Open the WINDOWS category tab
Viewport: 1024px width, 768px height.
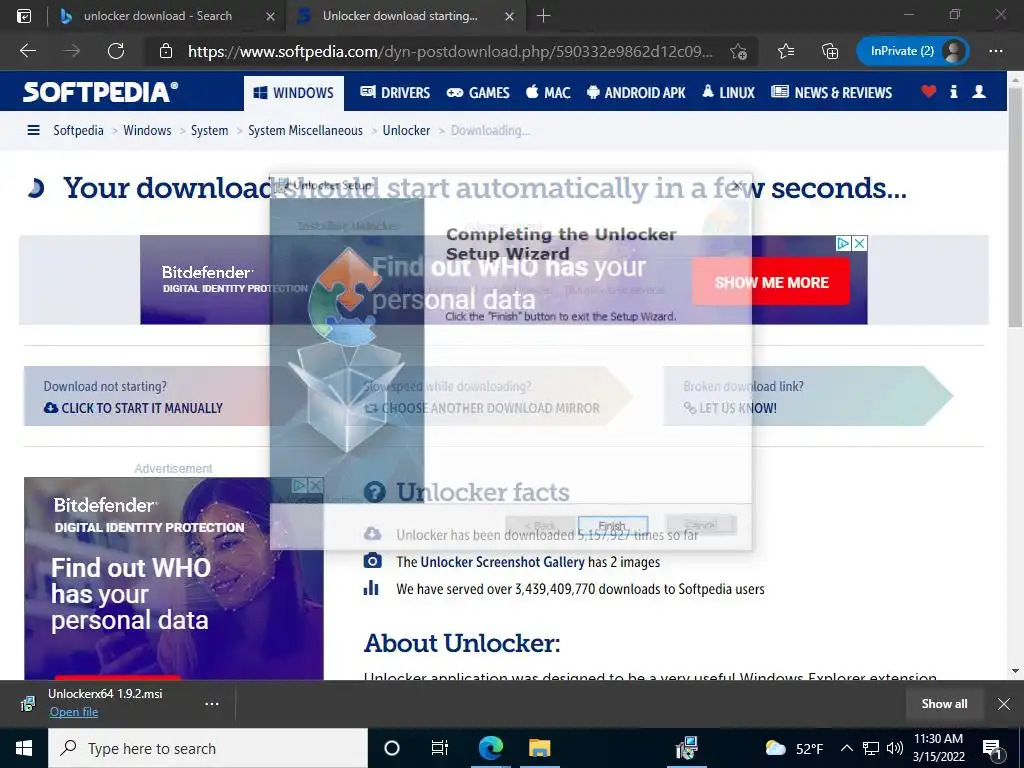[x=294, y=93]
